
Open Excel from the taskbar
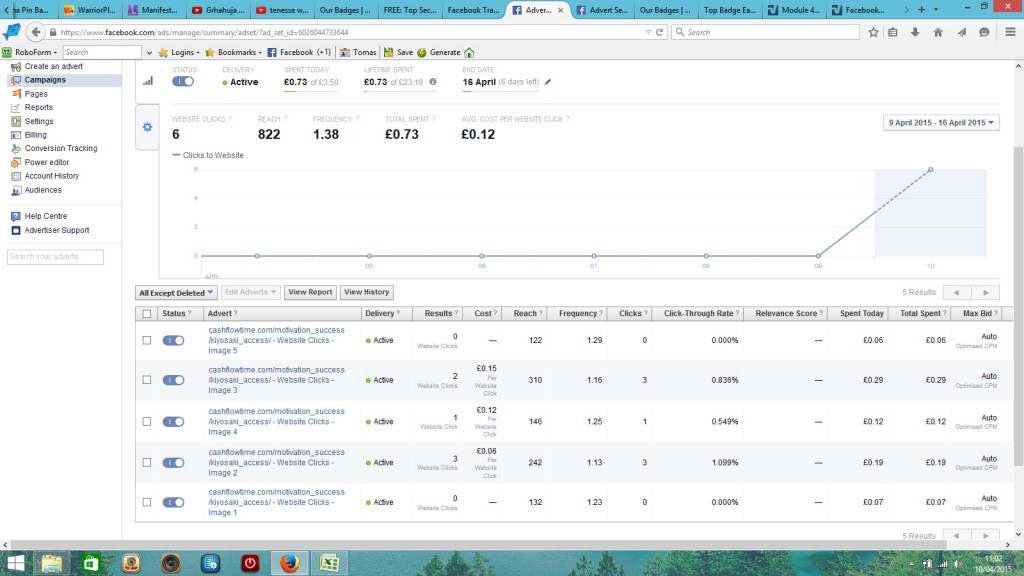329,563
